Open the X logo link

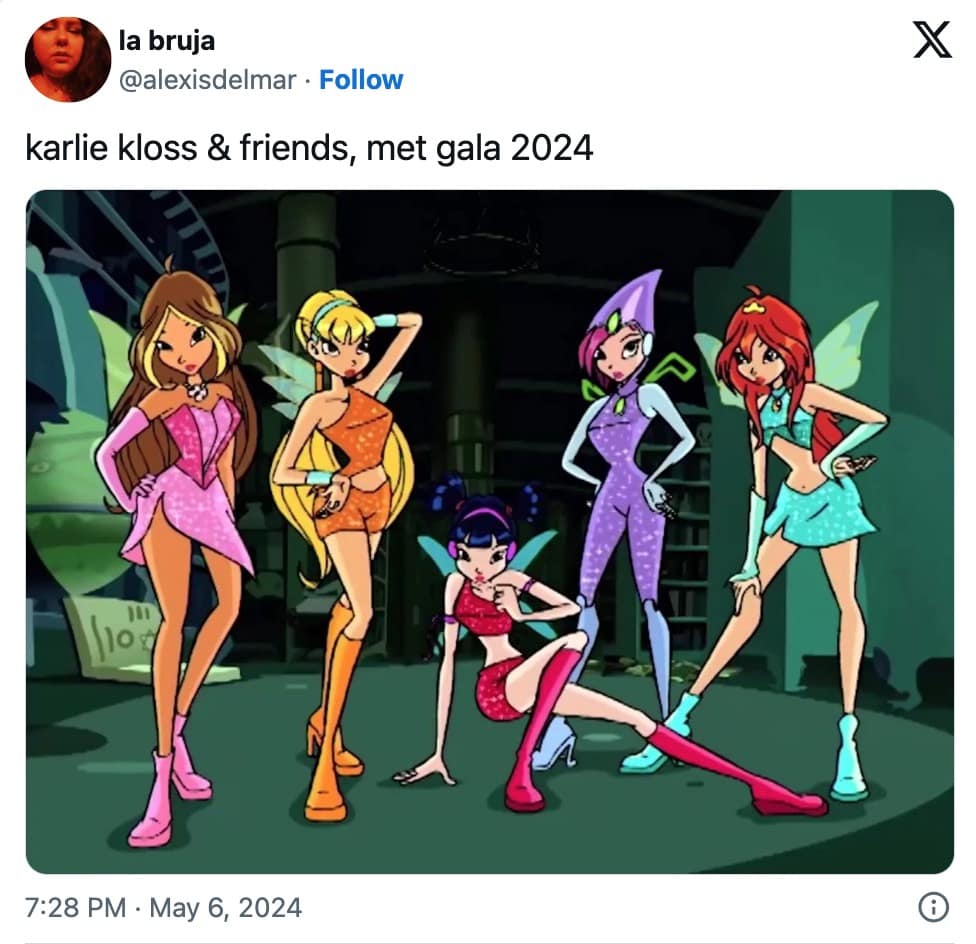click(x=932, y=40)
